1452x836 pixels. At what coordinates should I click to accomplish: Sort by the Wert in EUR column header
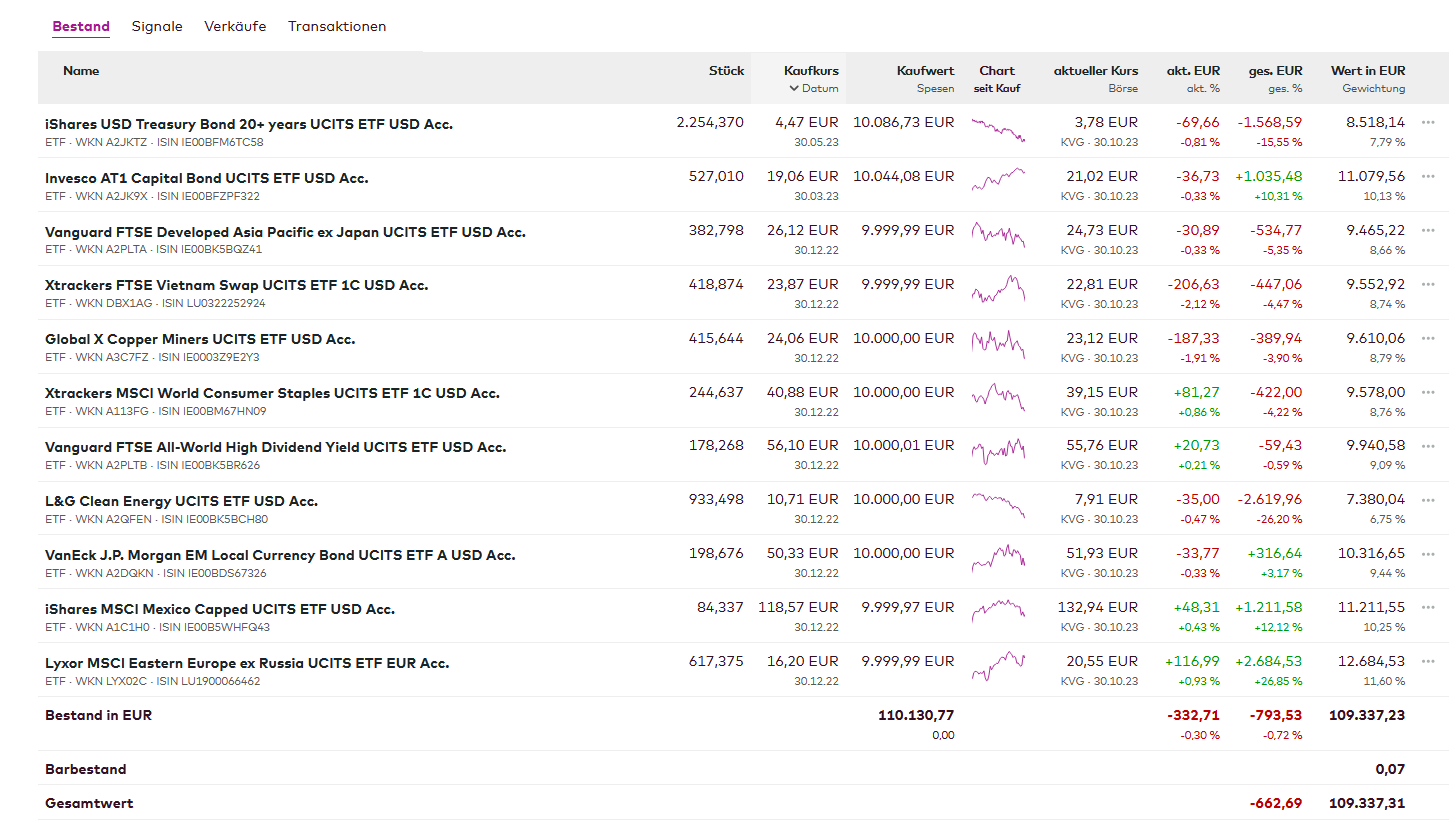[1367, 71]
